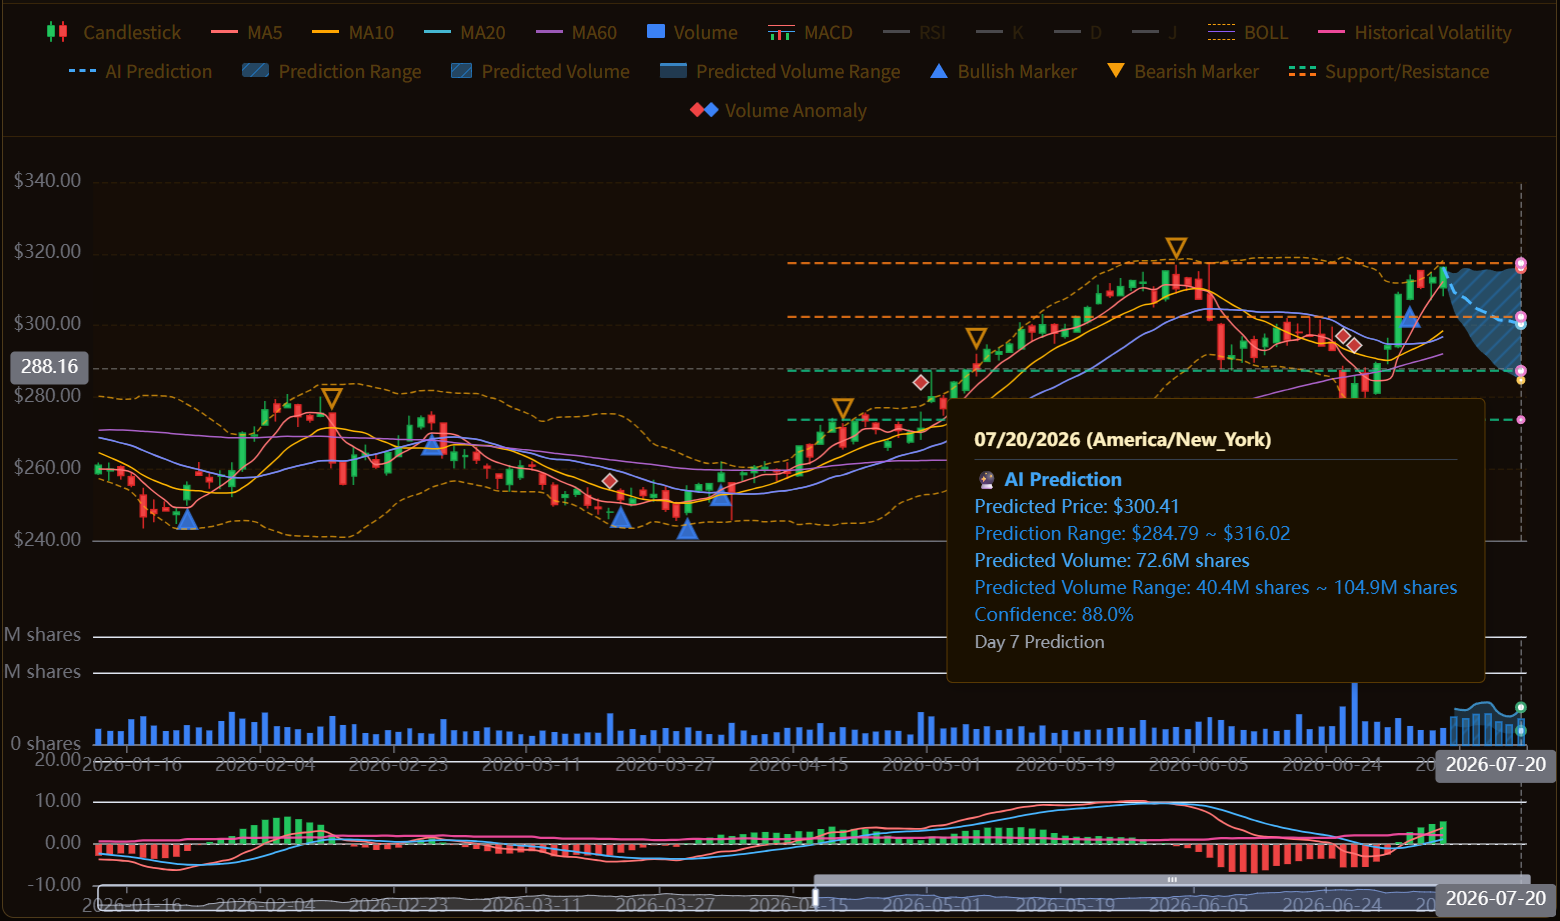Screen dimensions: 1560x921
Task: Hide Volume bars using legend
Action: (692, 32)
